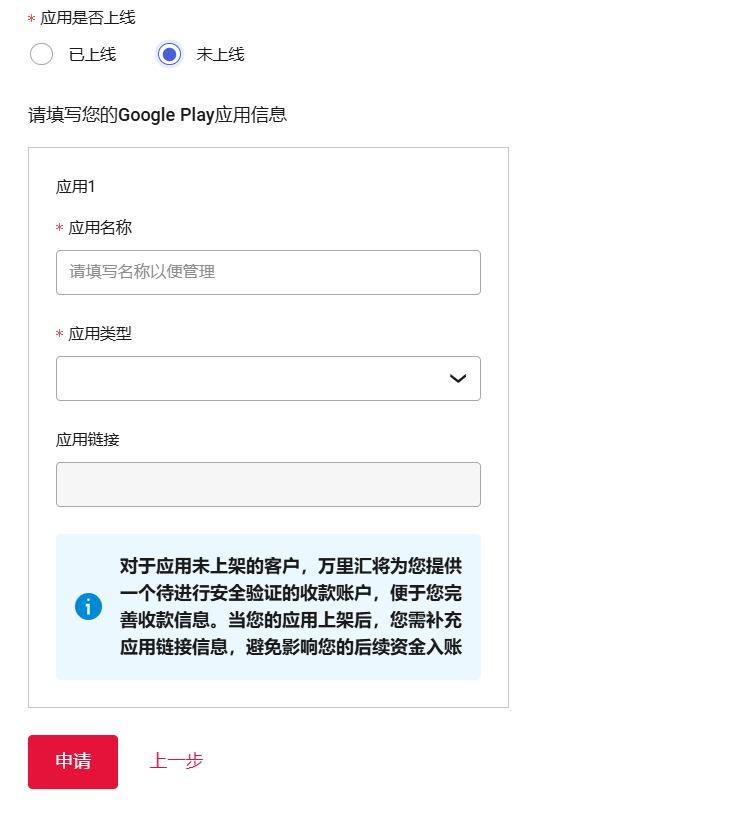Image resolution: width=737 pixels, height=818 pixels.
Task: Click the red asterisk beside 应用名称
Action: coord(60,229)
